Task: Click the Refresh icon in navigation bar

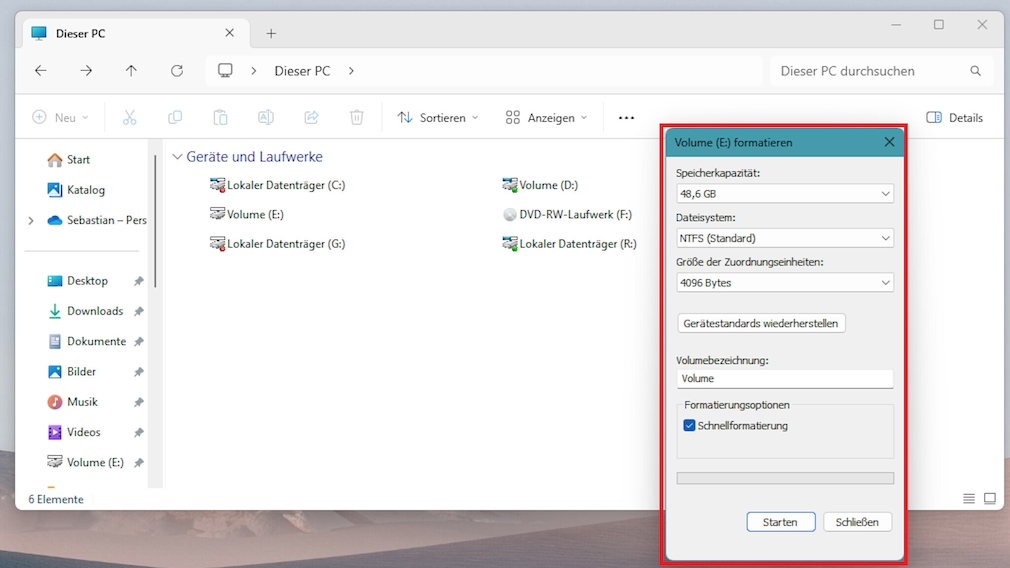Action: coord(177,71)
